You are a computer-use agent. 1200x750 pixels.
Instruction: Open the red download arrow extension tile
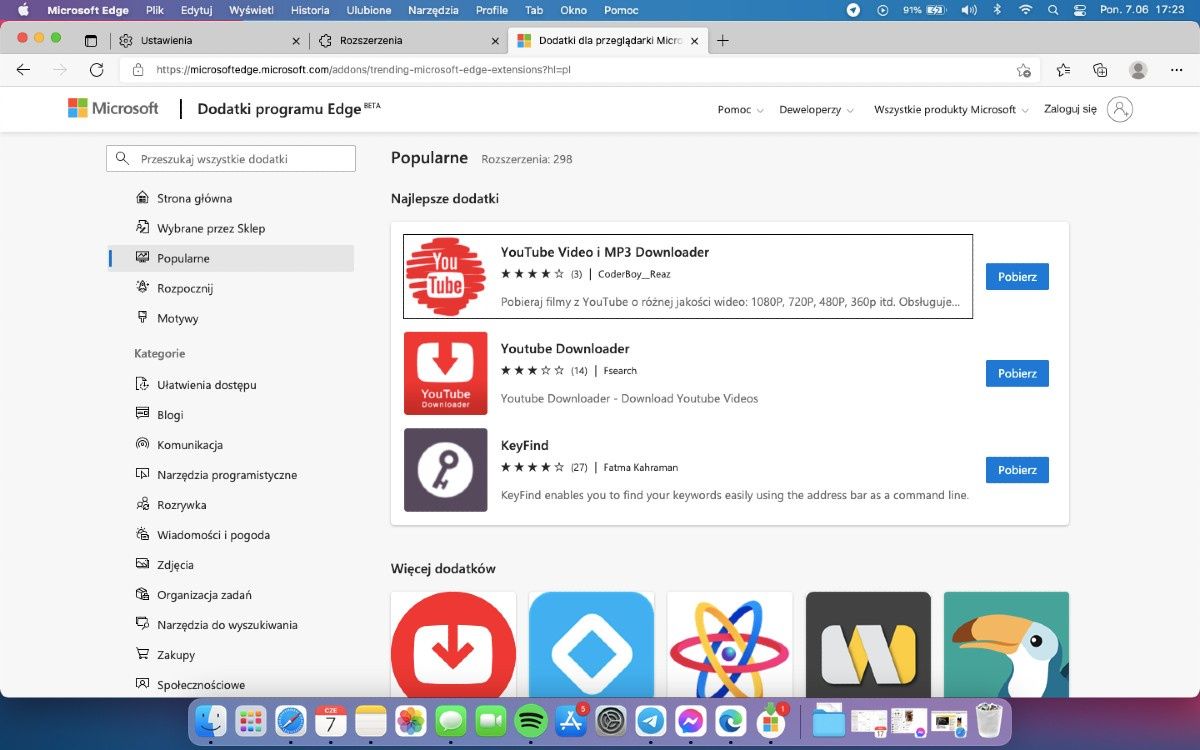pos(453,644)
